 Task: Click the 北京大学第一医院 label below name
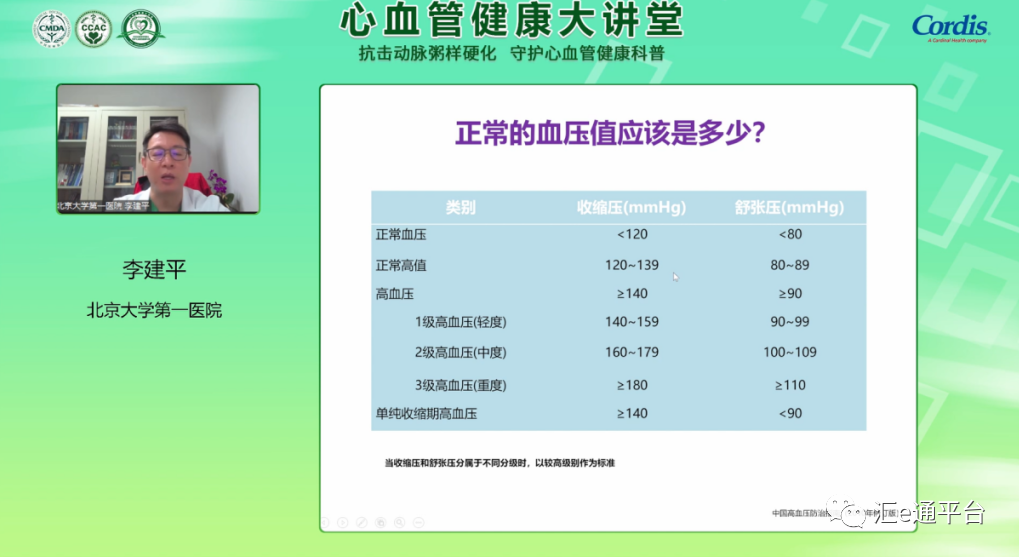click(155, 311)
